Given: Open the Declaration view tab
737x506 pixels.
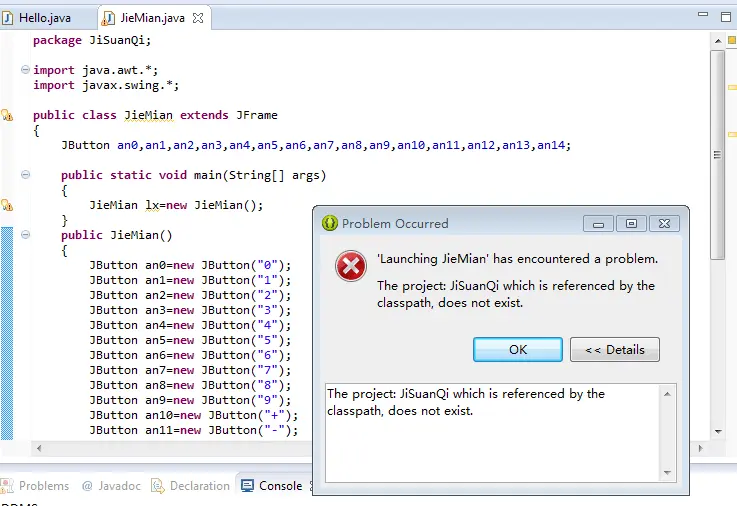Looking at the screenshot, I should 190,486.
